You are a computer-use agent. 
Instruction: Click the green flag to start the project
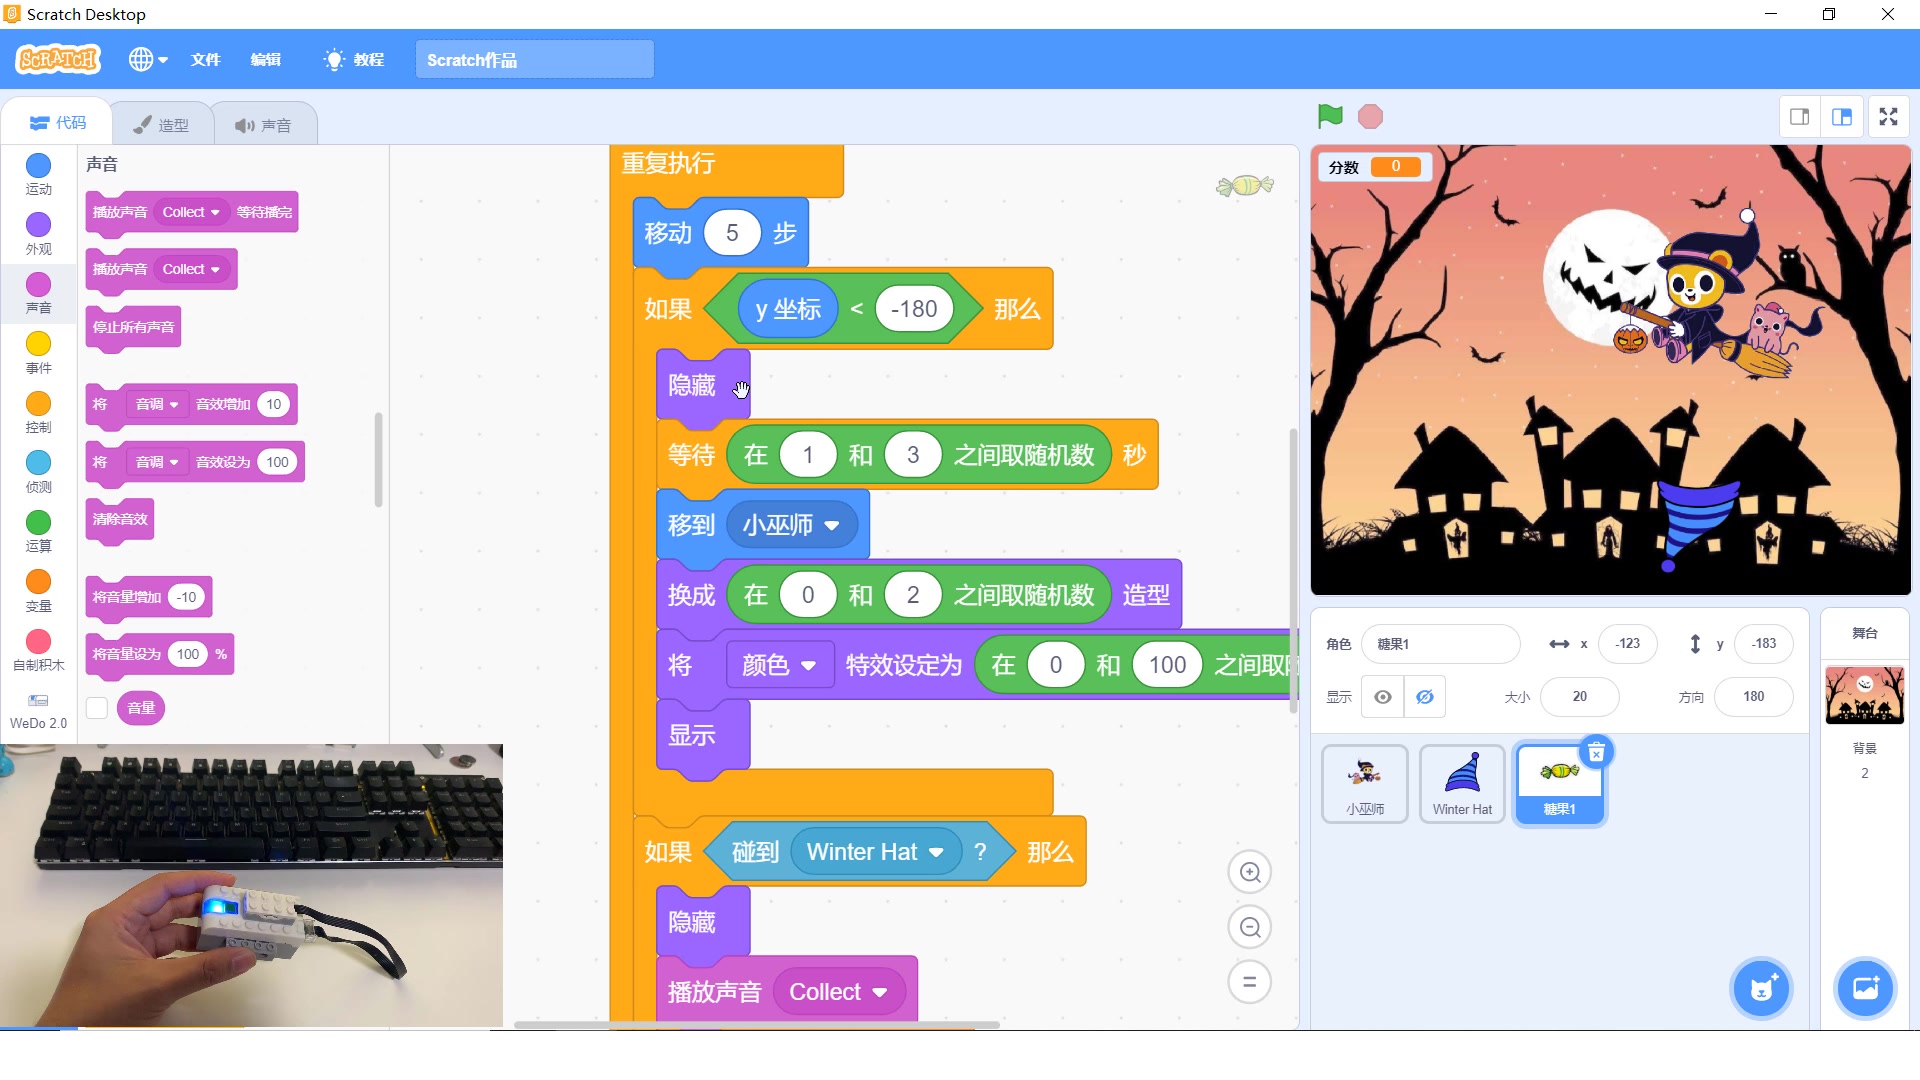tap(1329, 117)
